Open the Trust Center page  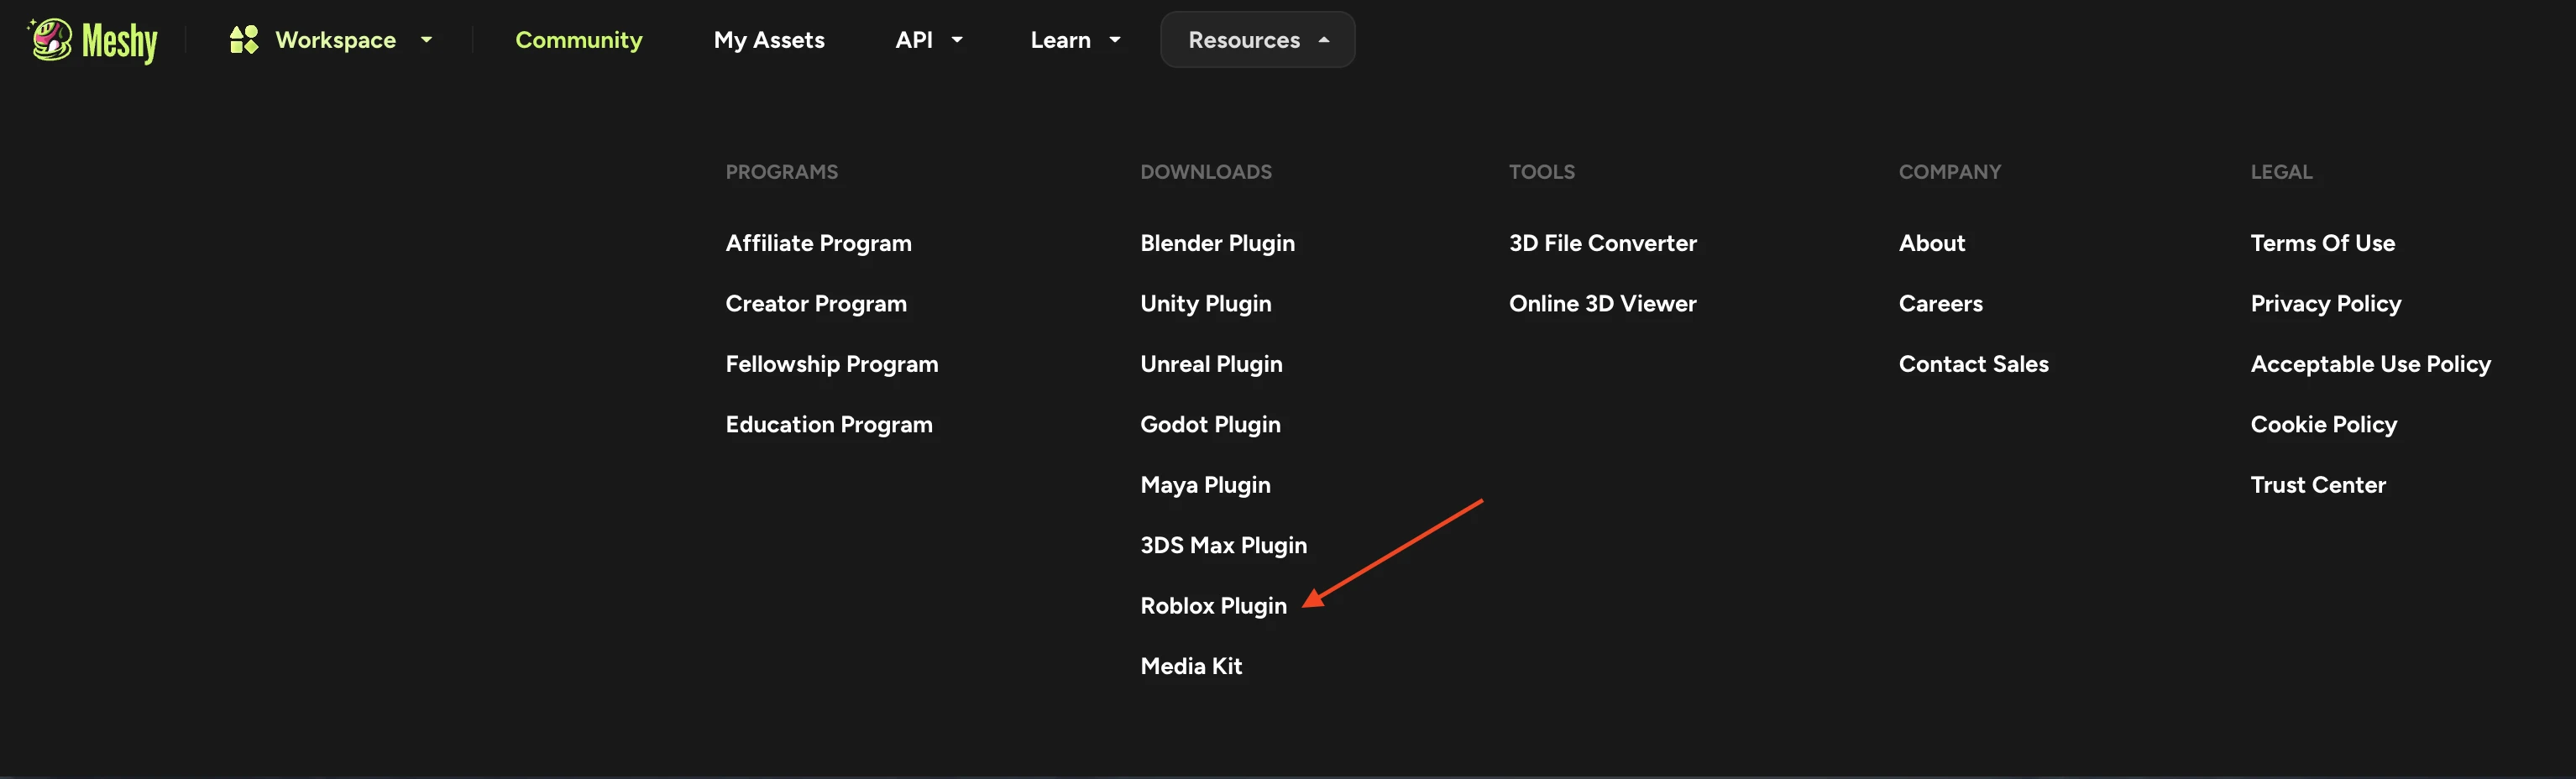2317,485
